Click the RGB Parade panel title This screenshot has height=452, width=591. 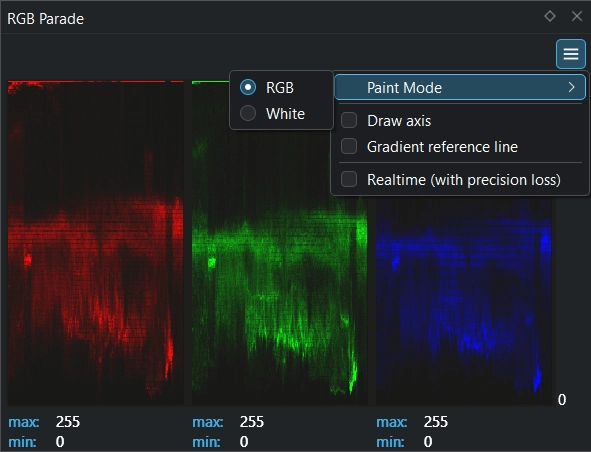pos(46,19)
